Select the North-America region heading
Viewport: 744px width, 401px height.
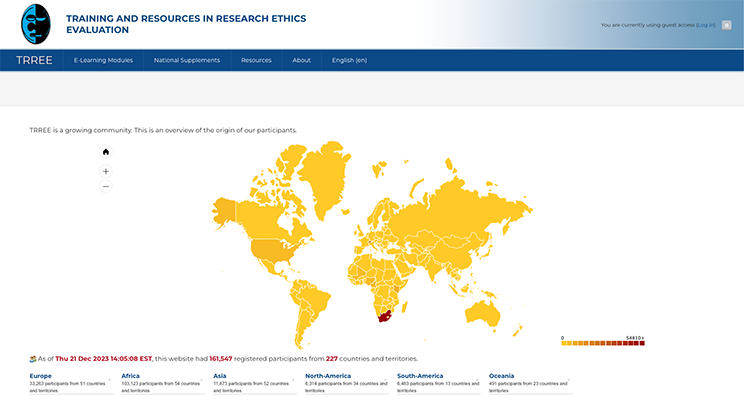tap(327, 375)
